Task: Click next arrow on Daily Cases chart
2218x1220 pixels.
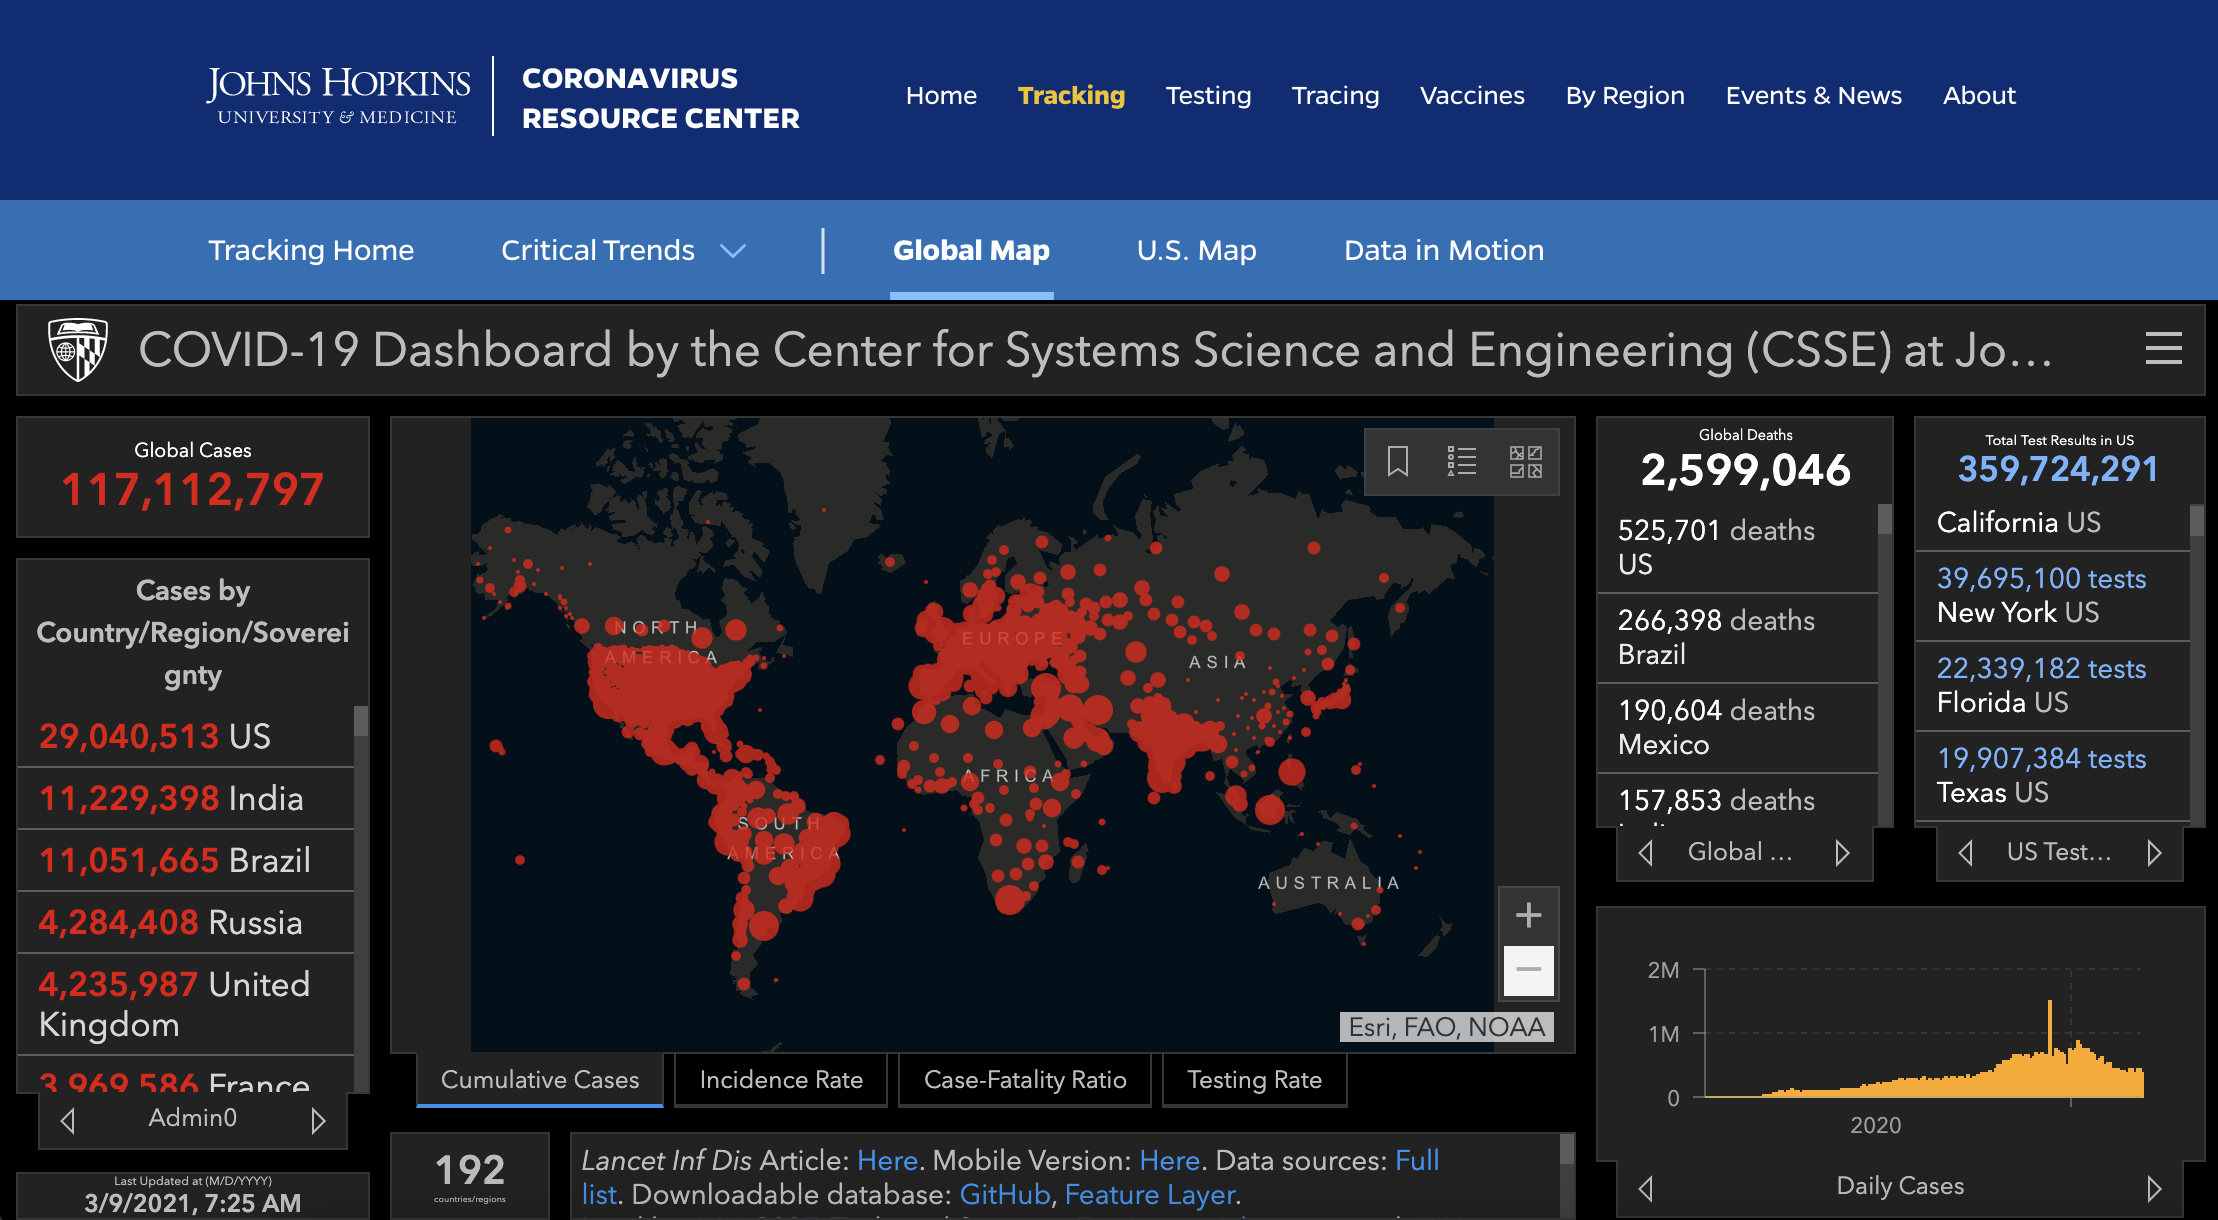Action: [2154, 1188]
